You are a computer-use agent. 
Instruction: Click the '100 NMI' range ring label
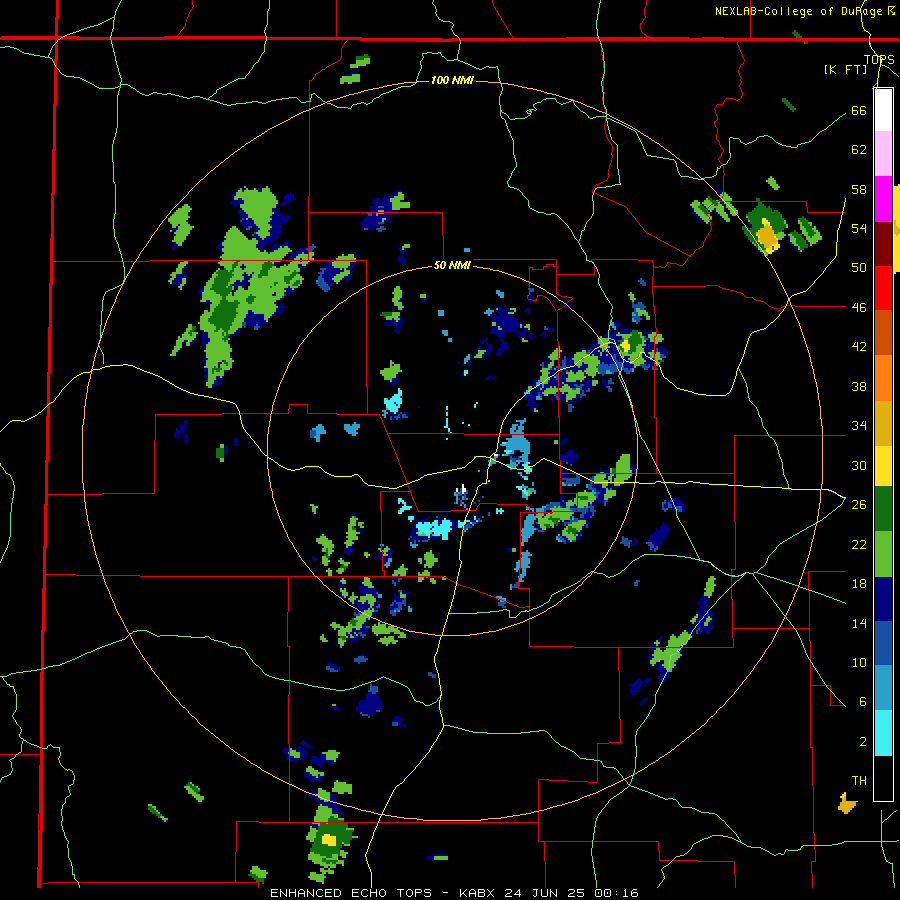tap(452, 80)
